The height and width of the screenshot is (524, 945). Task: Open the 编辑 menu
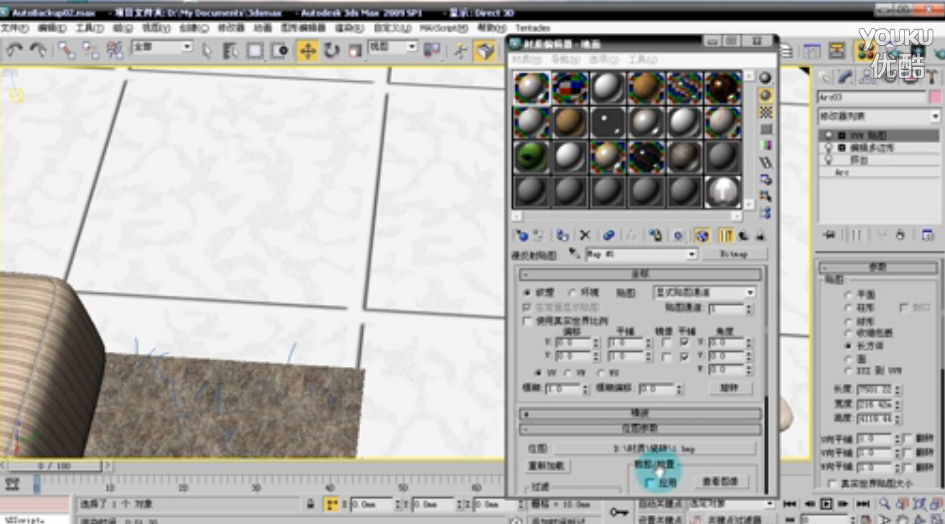(x=52, y=28)
